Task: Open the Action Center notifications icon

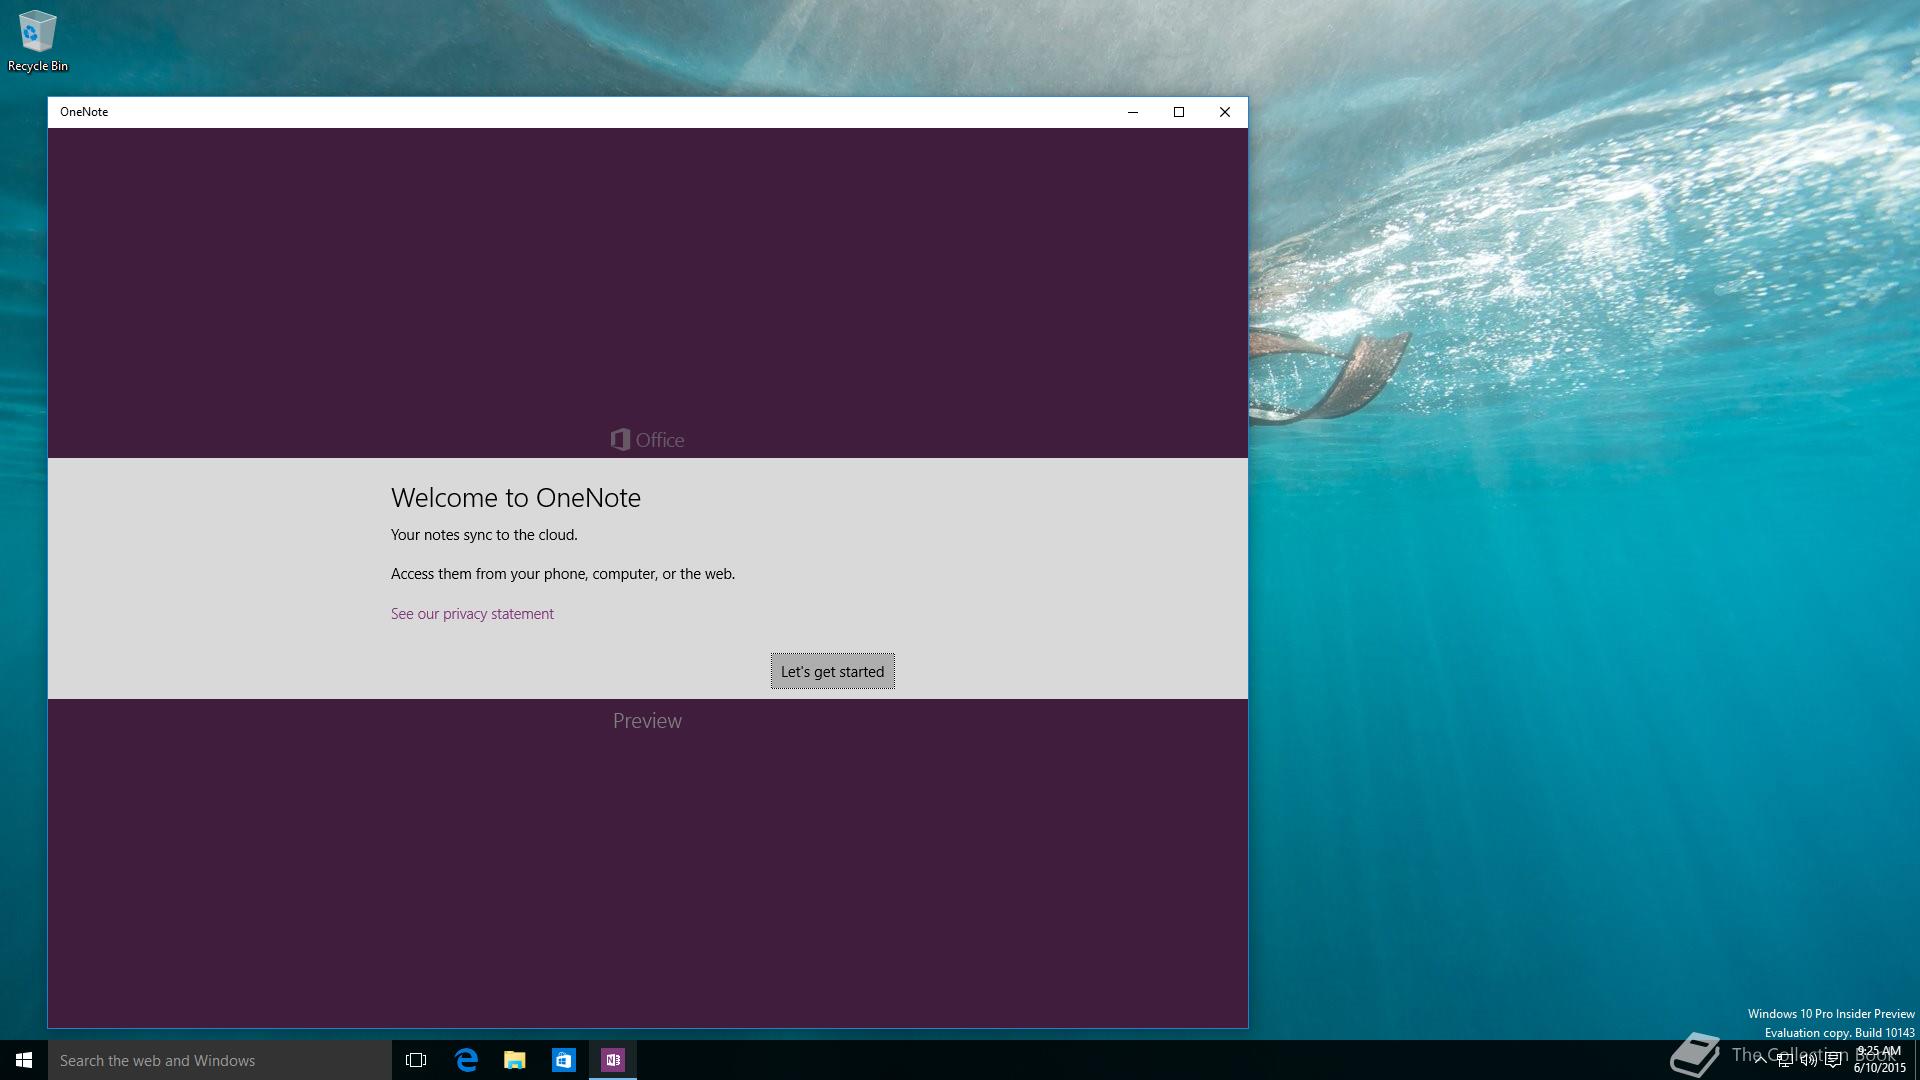Action: pyautogui.click(x=1833, y=1060)
